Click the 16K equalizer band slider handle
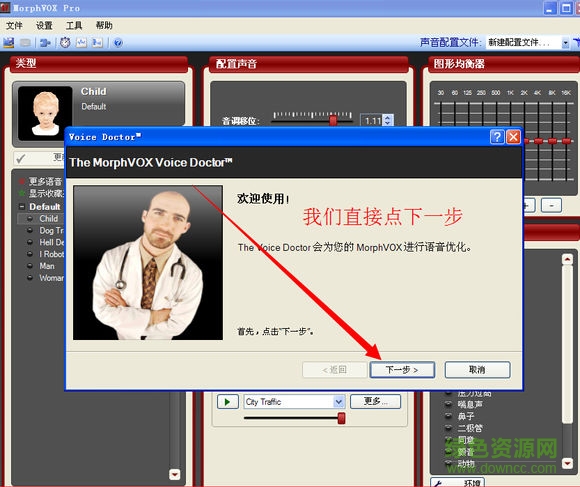The height and width of the screenshot is (487, 580). click(566, 141)
